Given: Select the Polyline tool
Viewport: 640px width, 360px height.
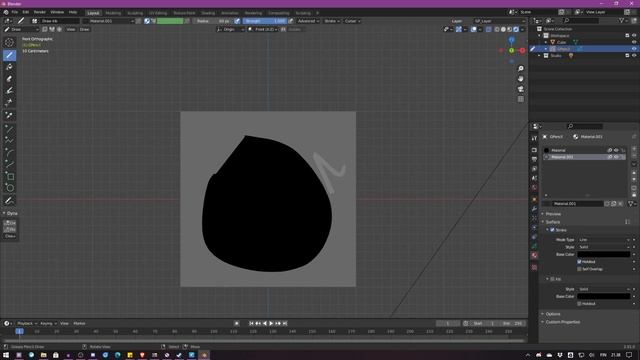Looking at the screenshot, I should pyautogui.click(x=9, y=141).
